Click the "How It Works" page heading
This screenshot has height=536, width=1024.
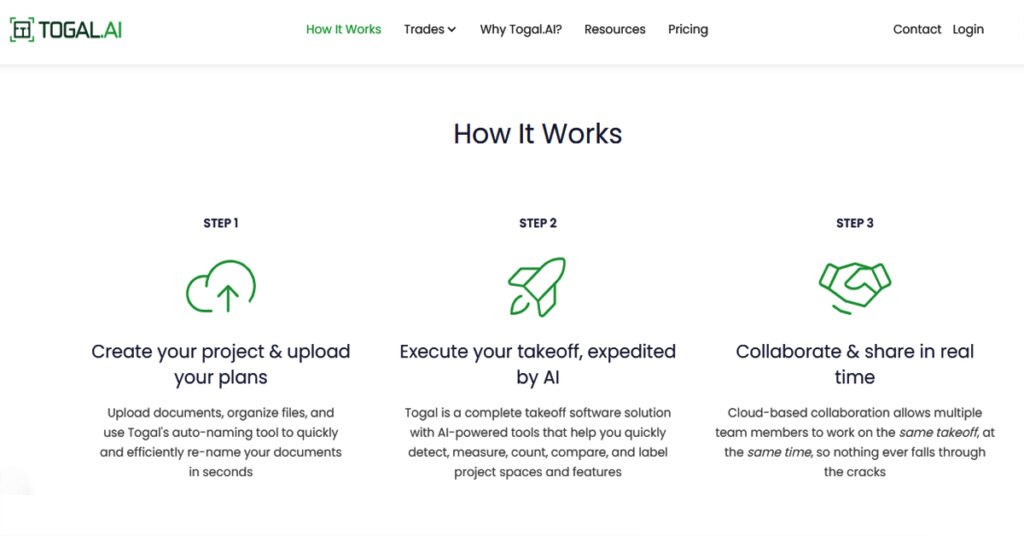537,134
